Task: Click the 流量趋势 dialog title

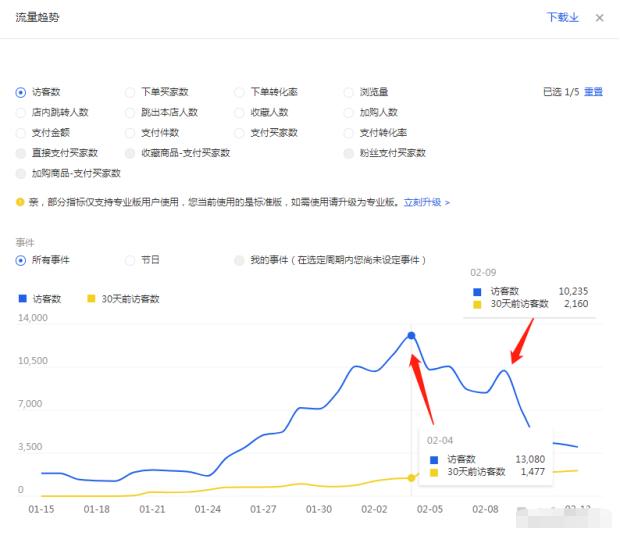Action: [x=37, y=17]
